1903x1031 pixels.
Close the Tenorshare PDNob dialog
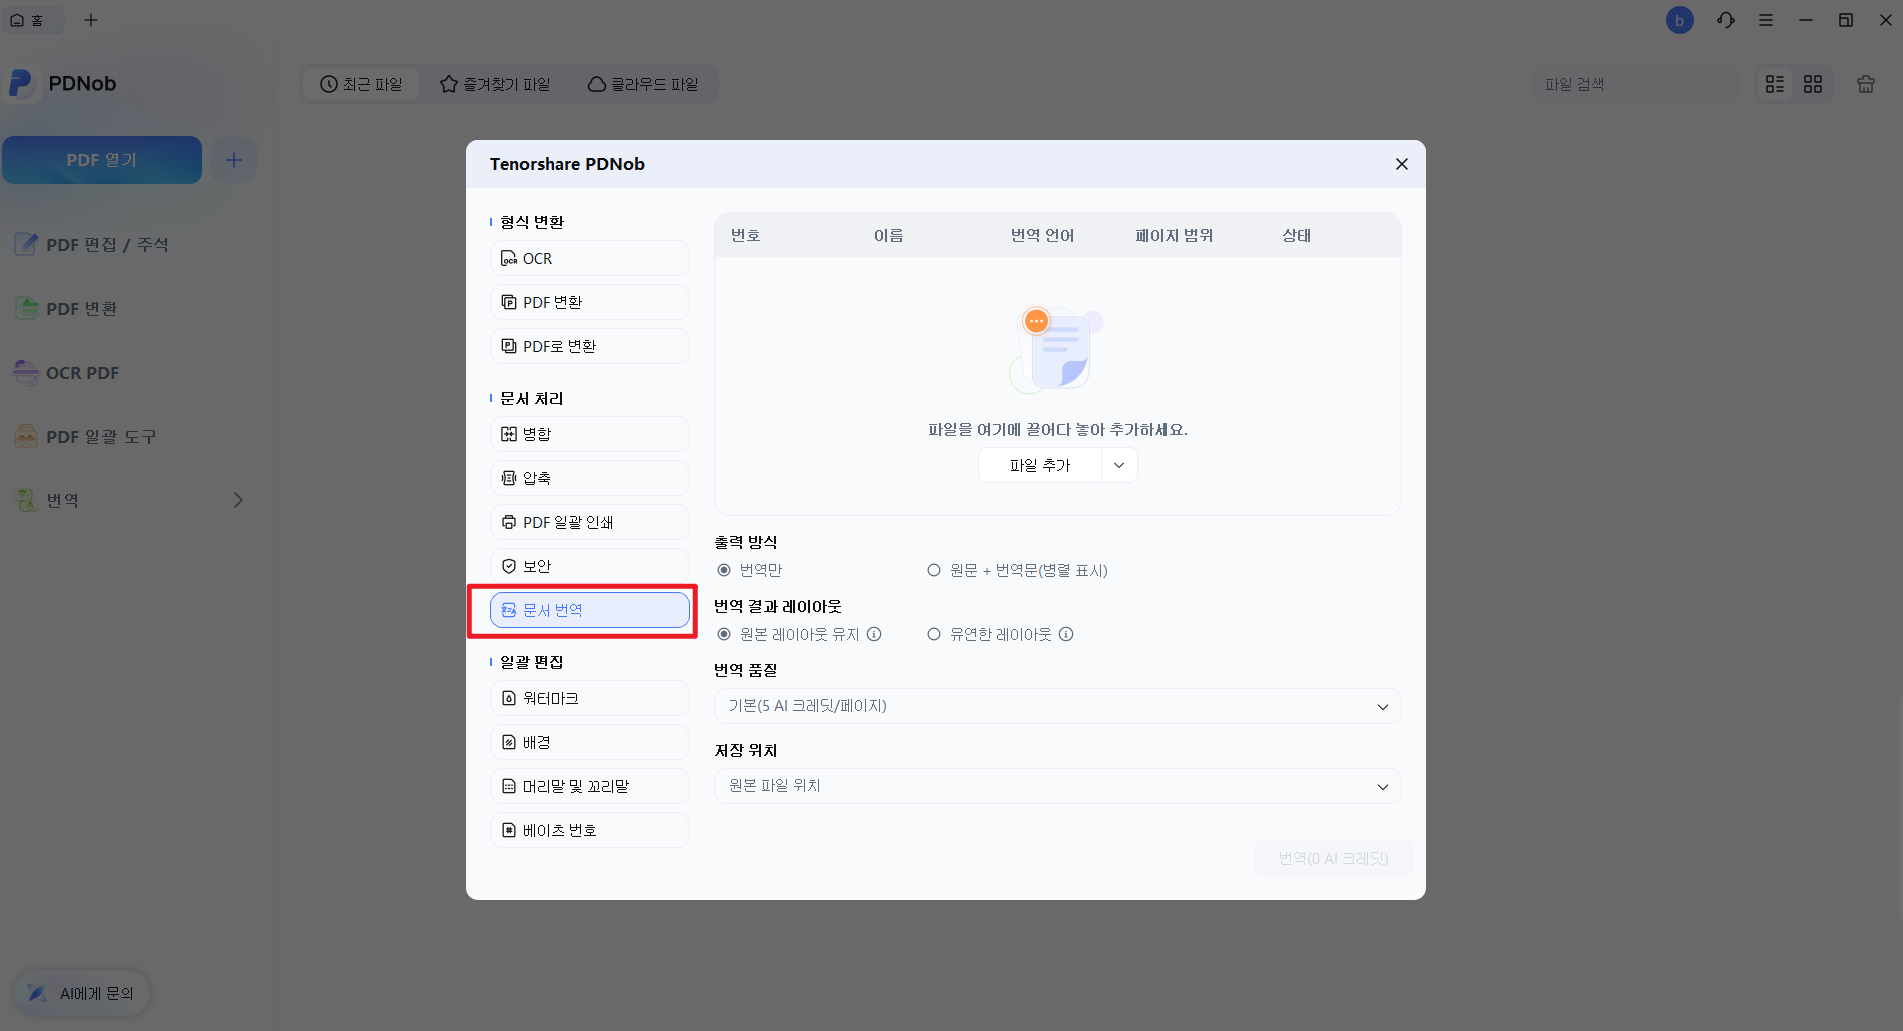1401,164
